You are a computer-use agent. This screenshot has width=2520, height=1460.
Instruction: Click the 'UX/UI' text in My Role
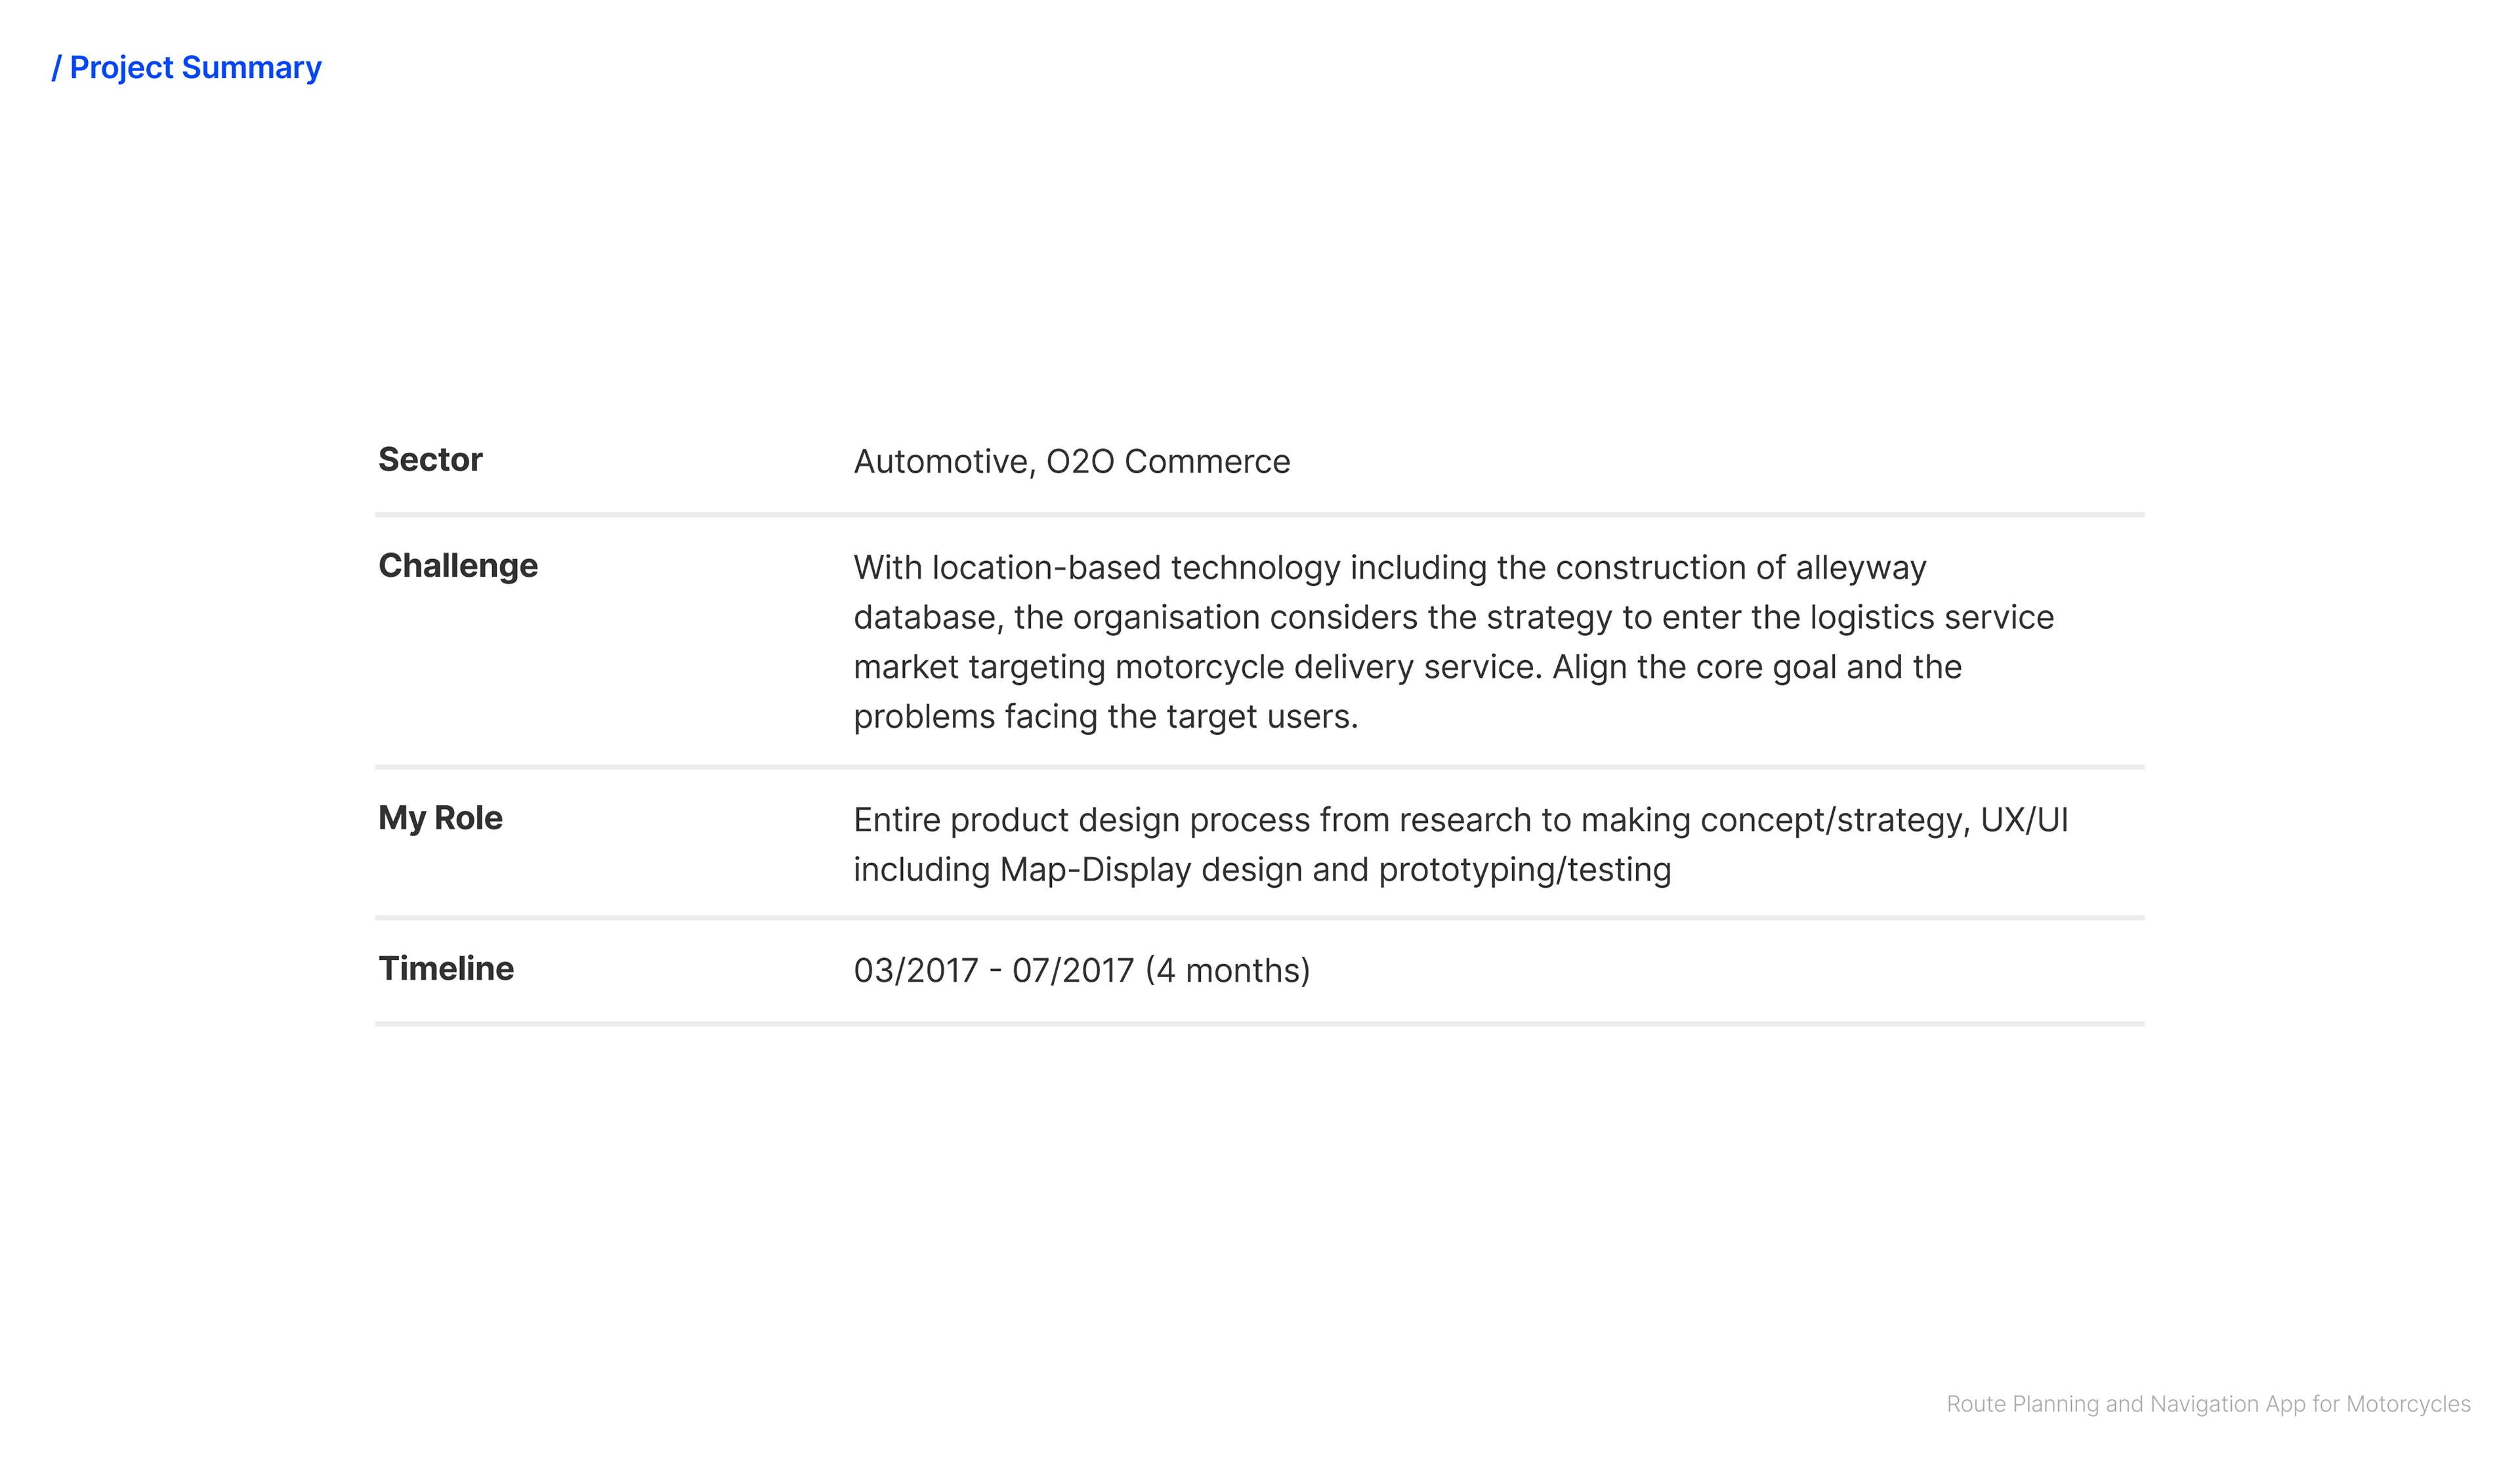click(x=2024, y=820)
